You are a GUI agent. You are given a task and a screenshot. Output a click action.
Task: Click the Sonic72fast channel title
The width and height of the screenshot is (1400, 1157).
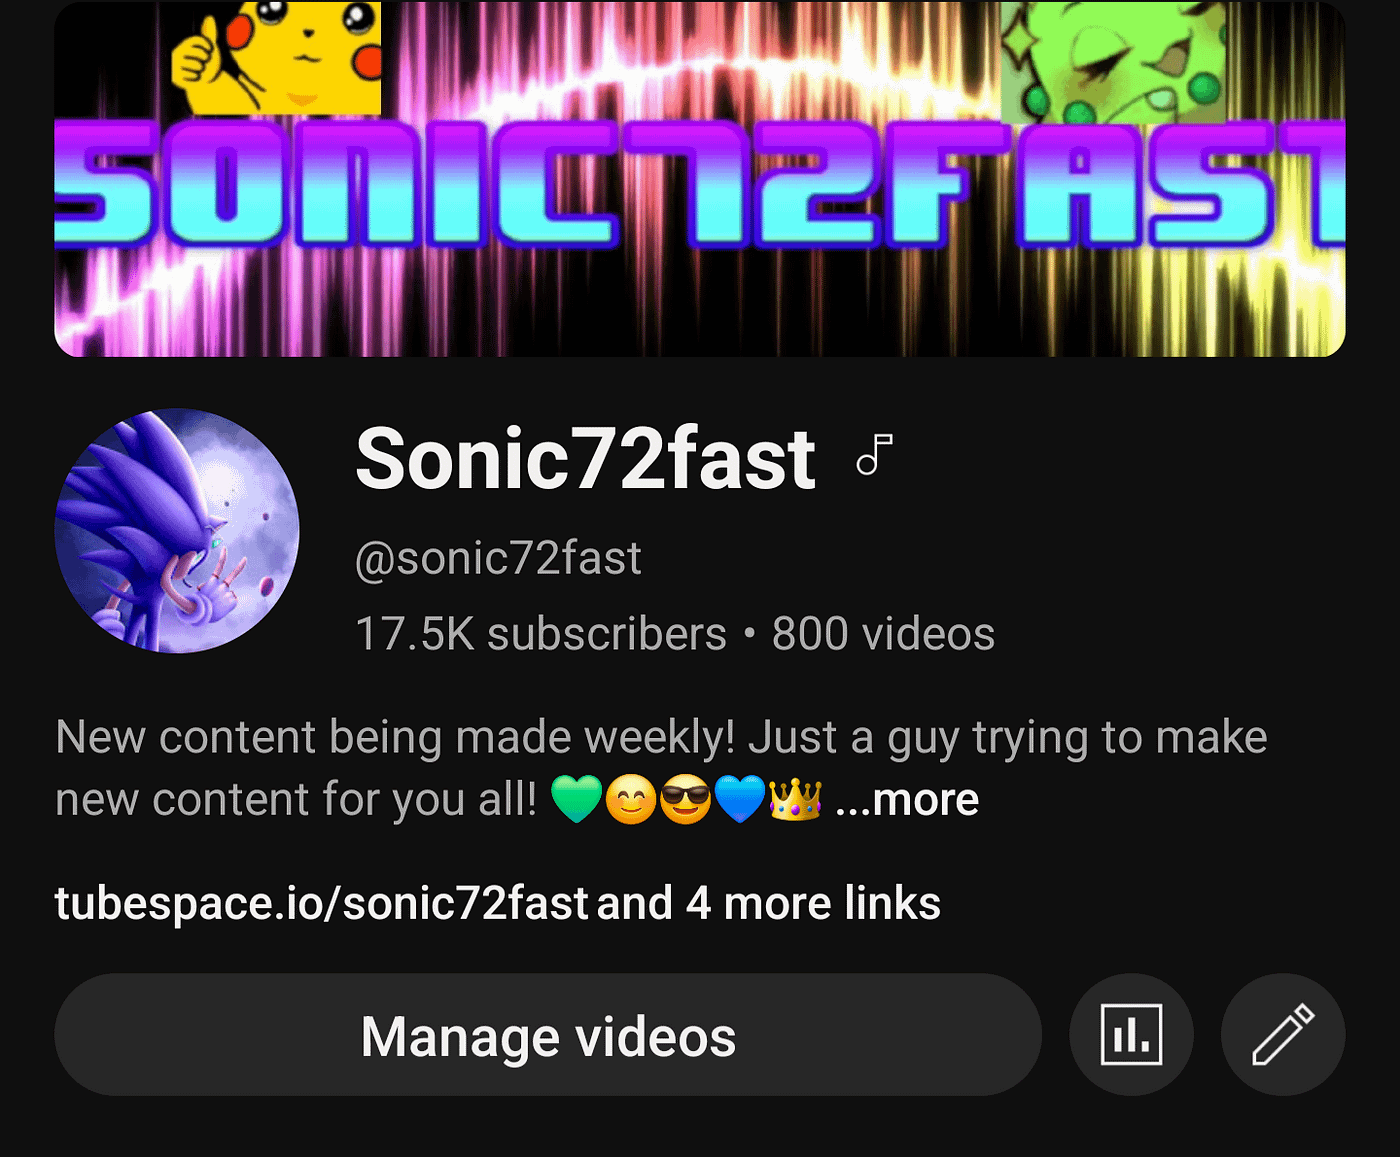pos(586,459)
